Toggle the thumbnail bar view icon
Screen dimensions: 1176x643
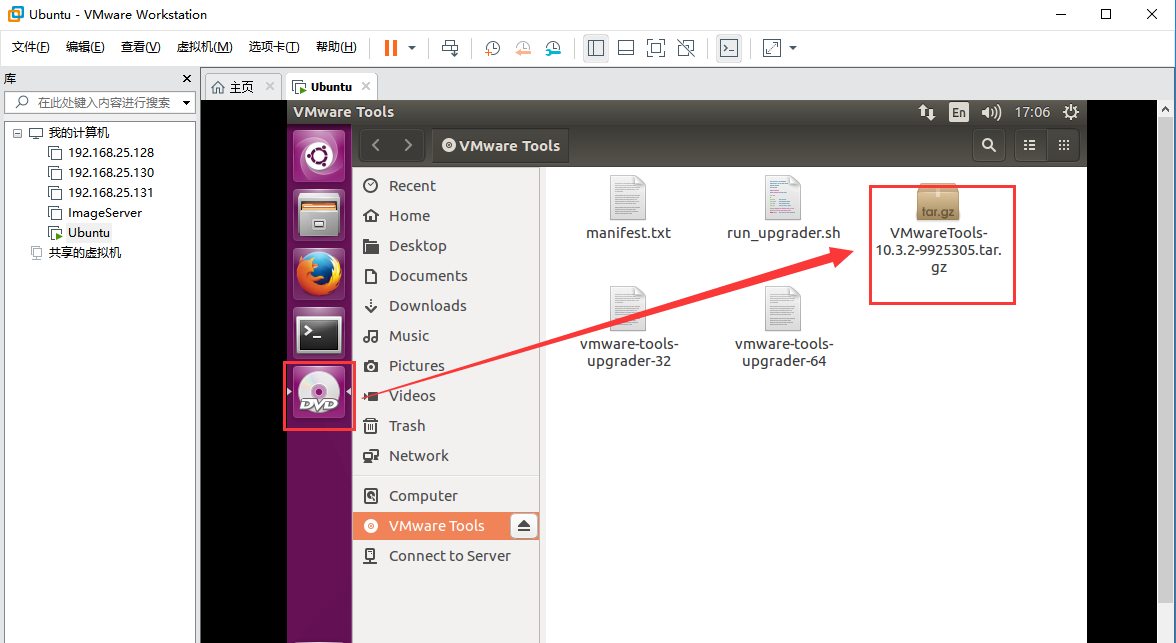click(626, 48)
